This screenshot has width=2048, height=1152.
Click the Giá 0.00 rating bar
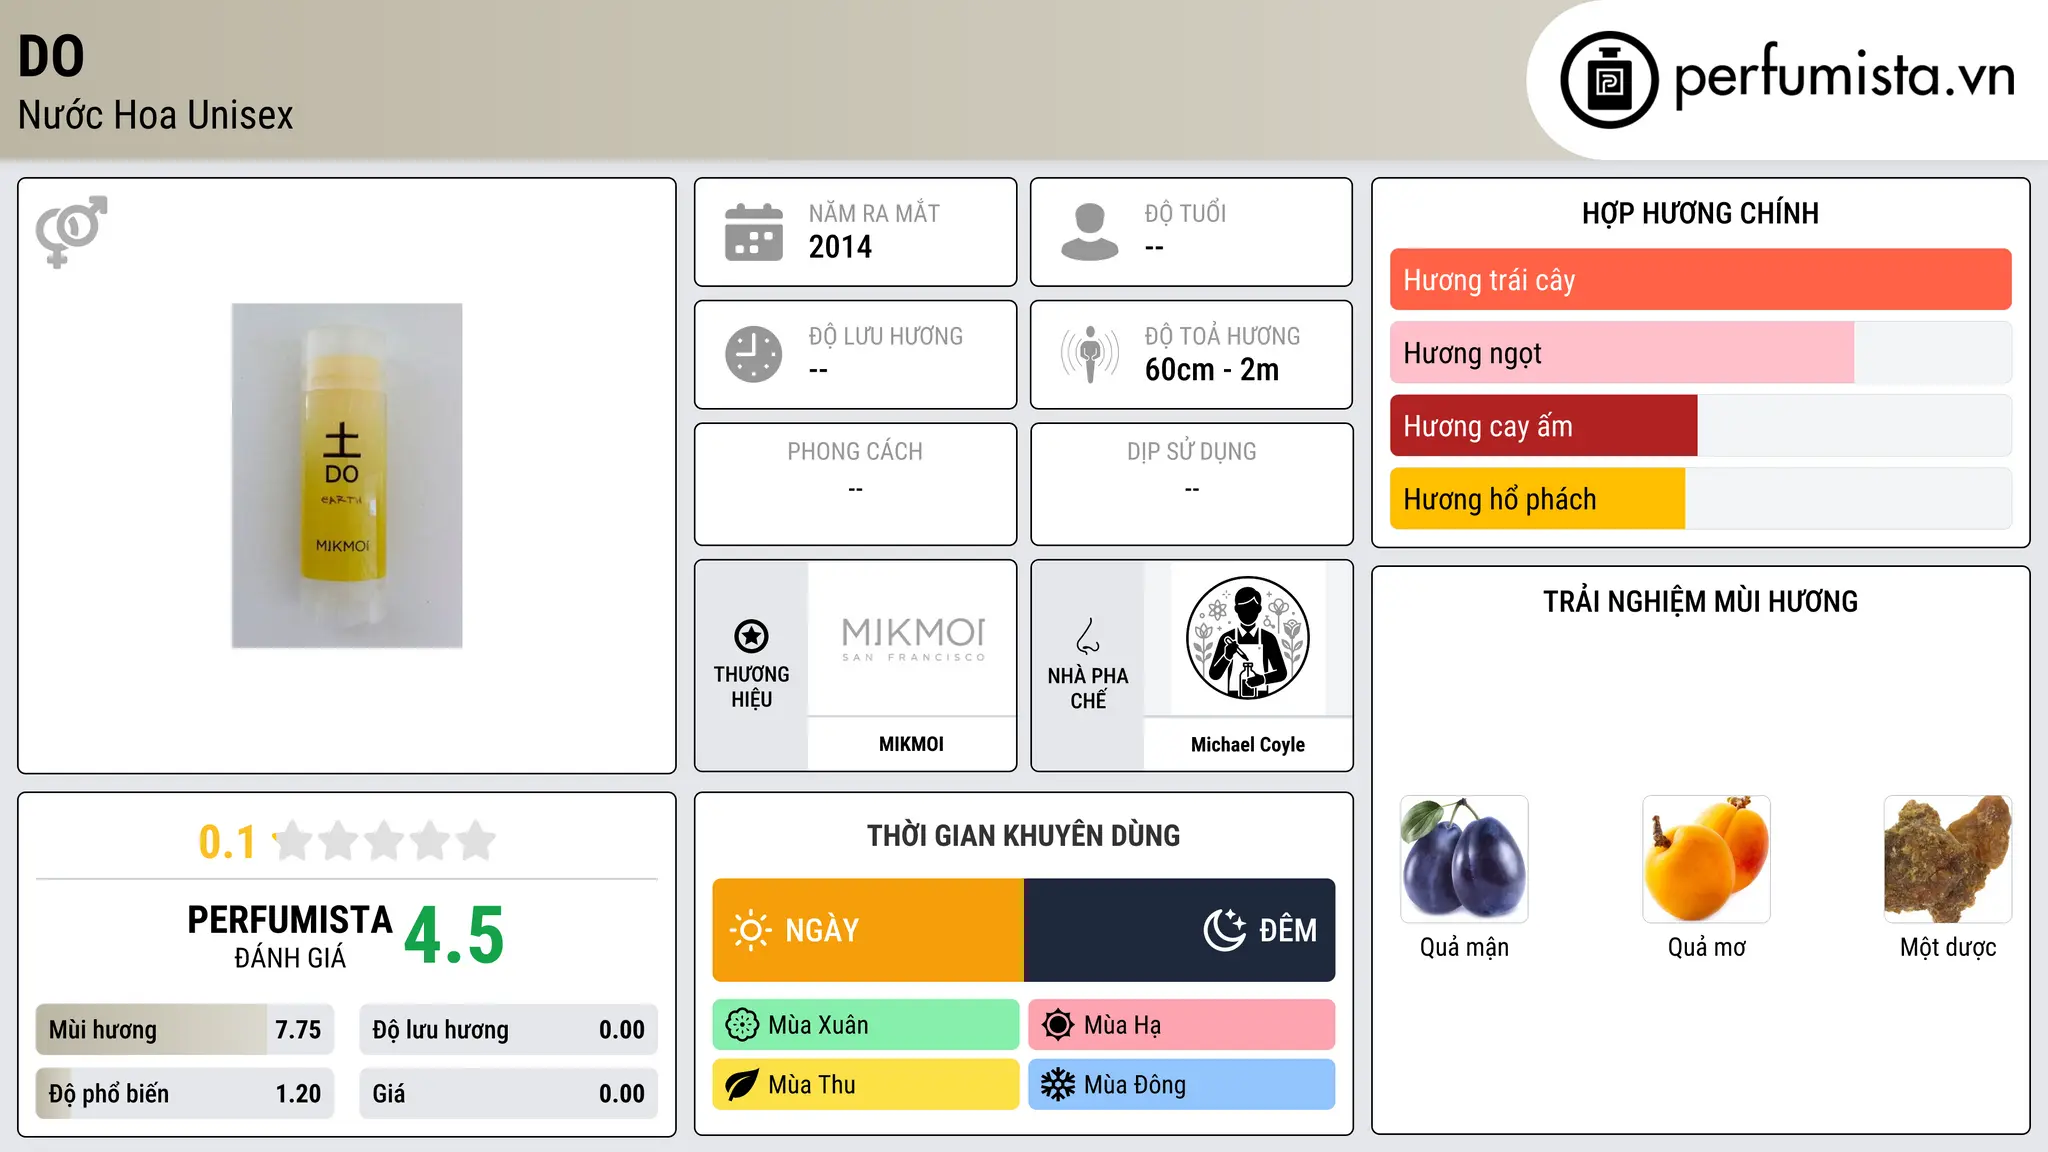pyautogui.click(x=509, y=1094)
